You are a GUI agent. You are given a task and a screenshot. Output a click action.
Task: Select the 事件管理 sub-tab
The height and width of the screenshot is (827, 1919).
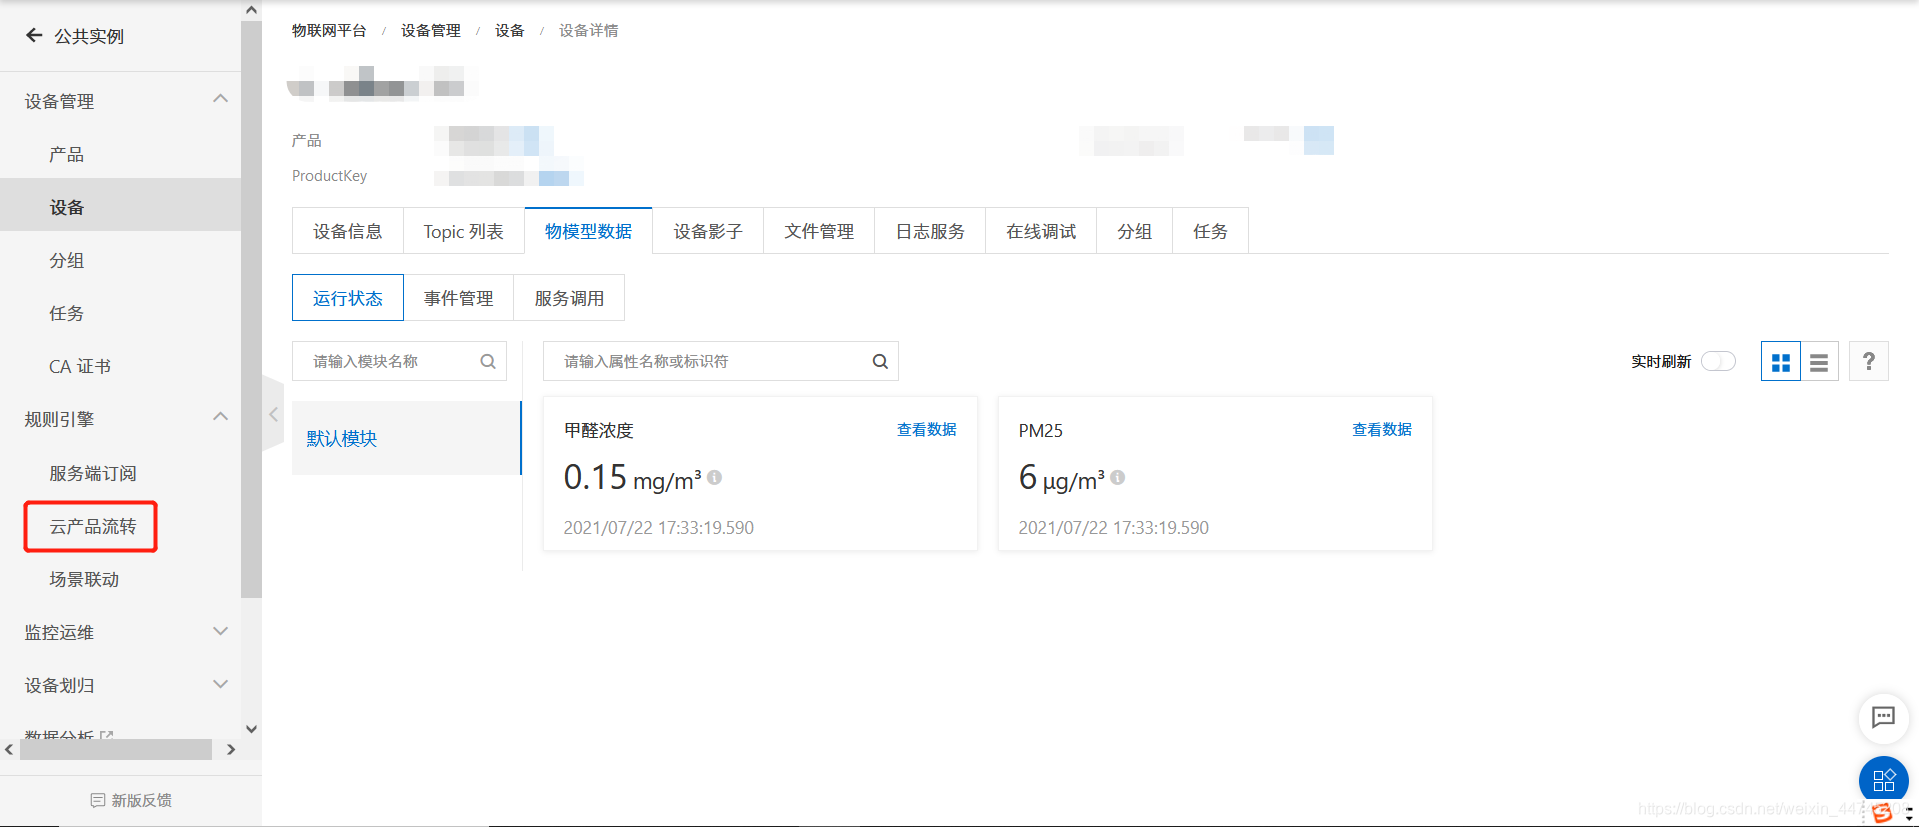[x=459, y=298]
